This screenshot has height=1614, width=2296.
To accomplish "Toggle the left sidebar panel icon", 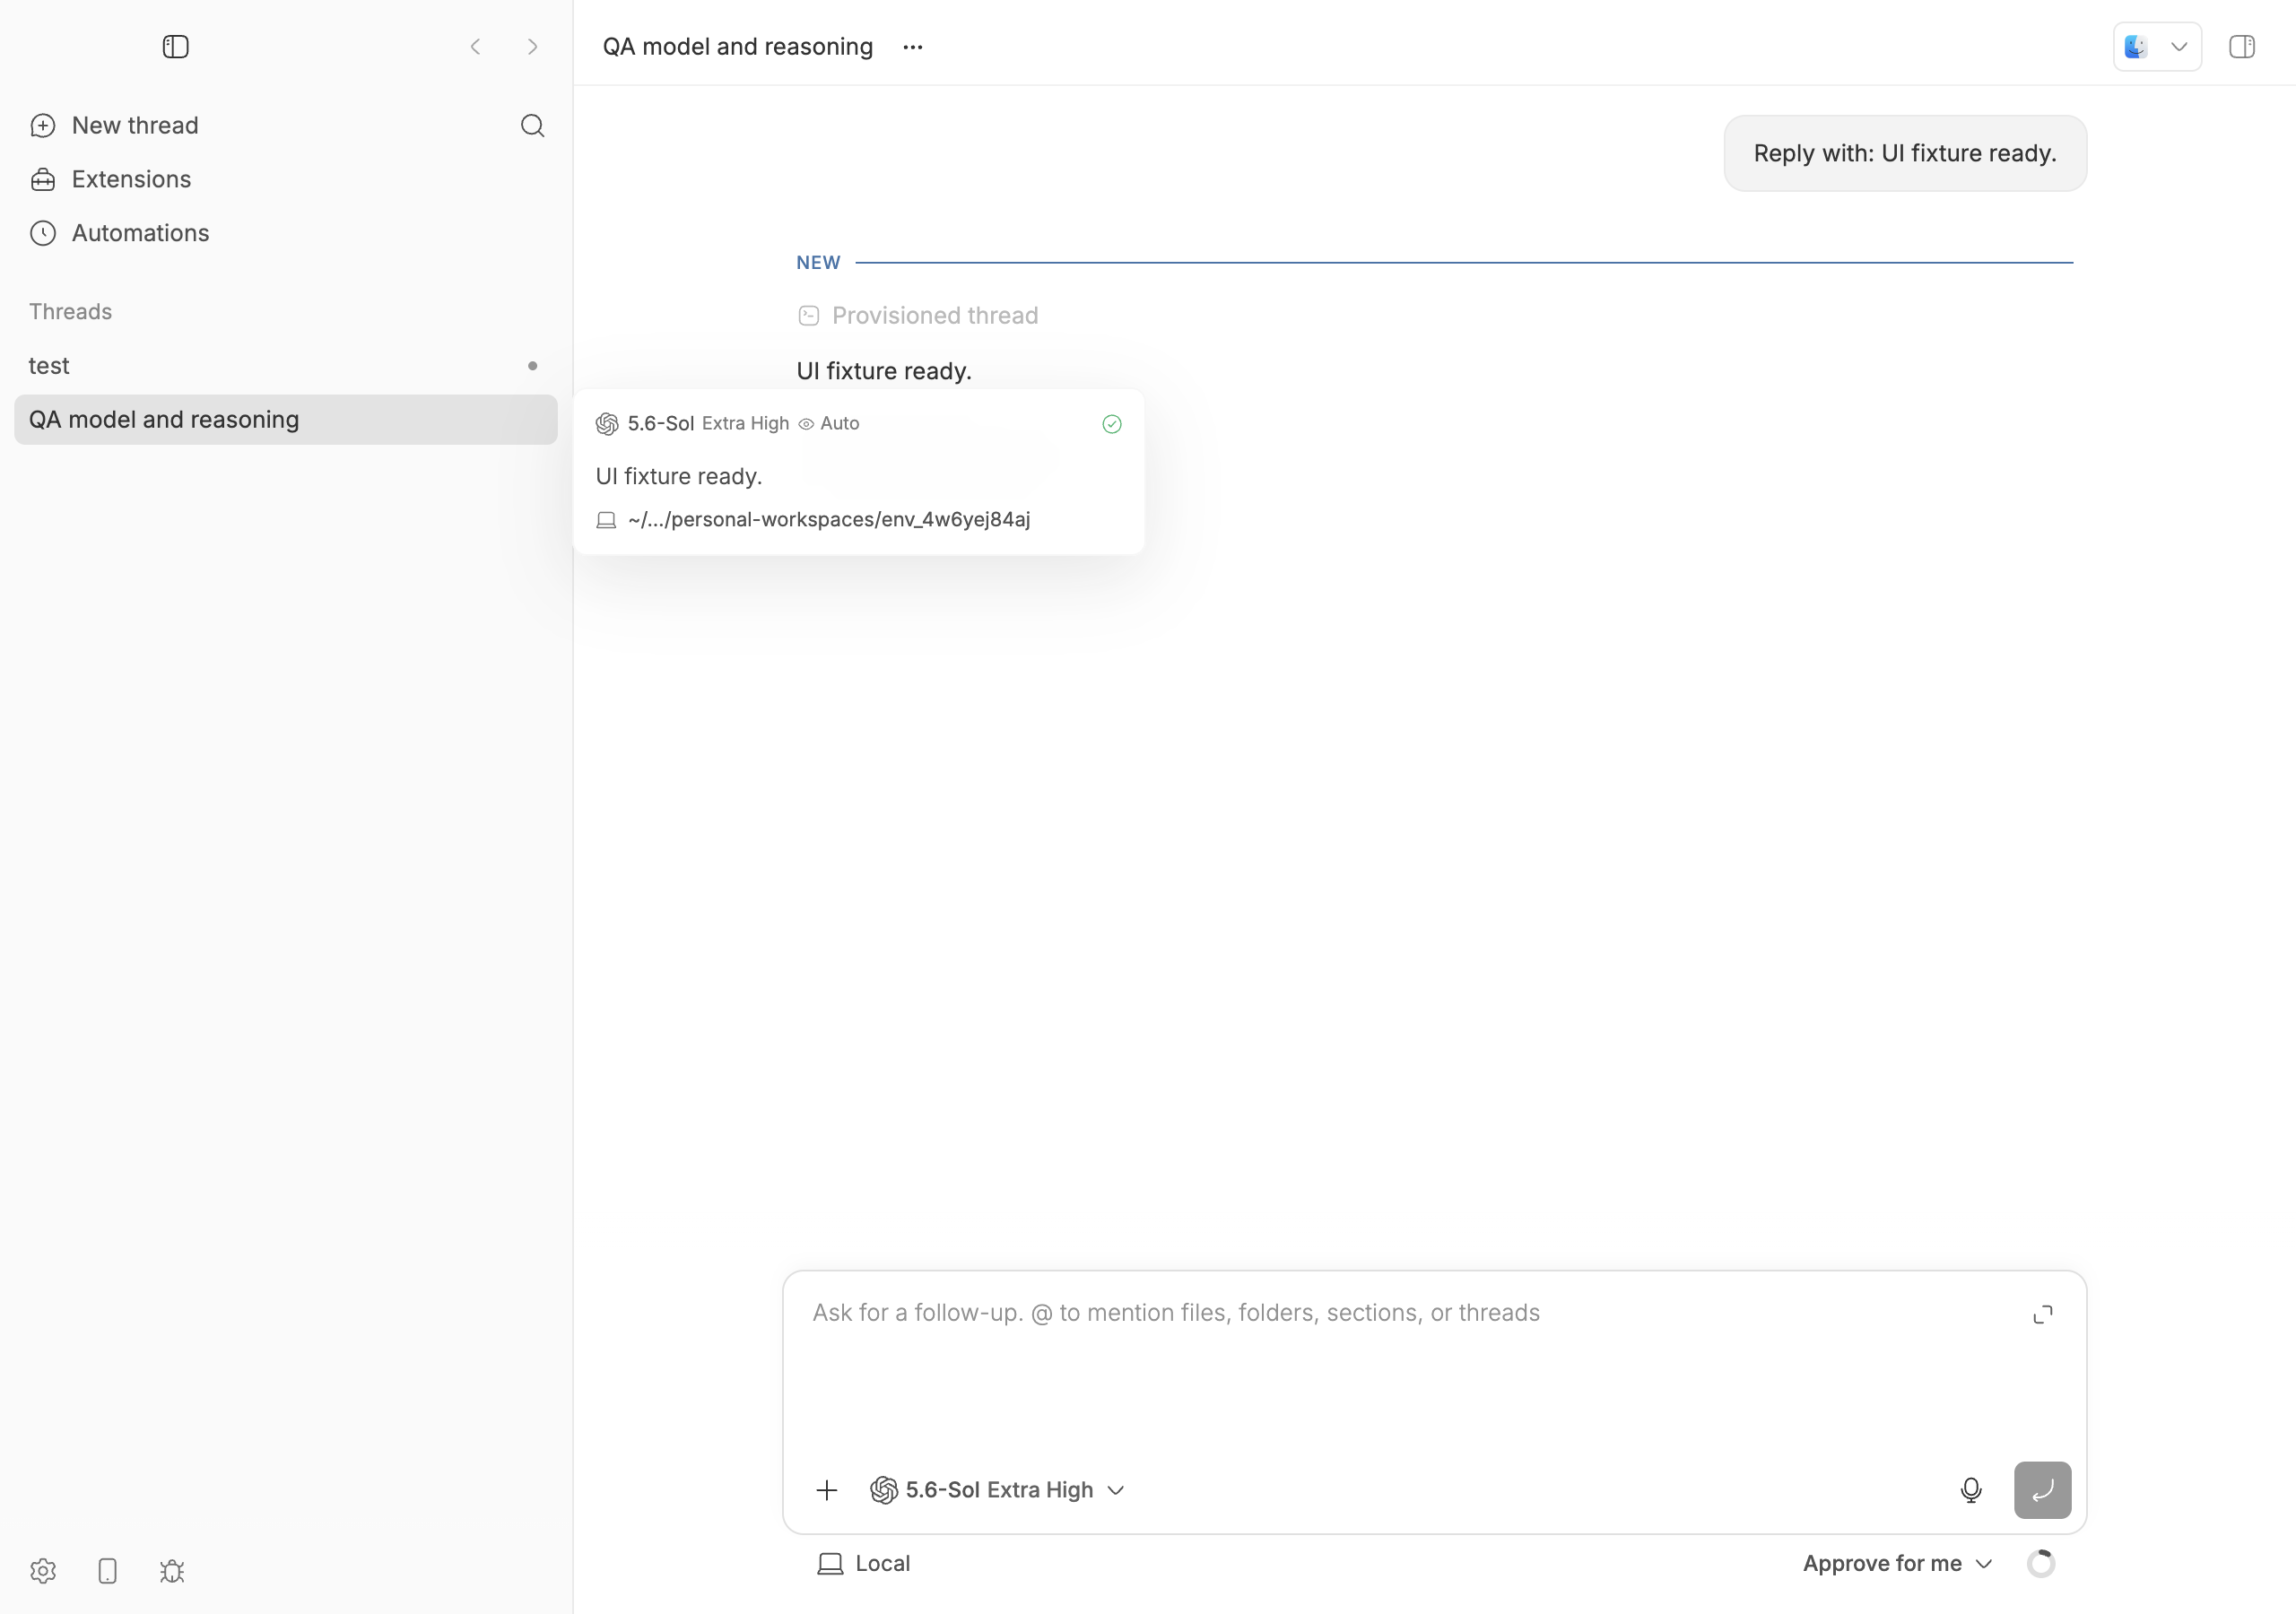I will (x=175, y=47).
